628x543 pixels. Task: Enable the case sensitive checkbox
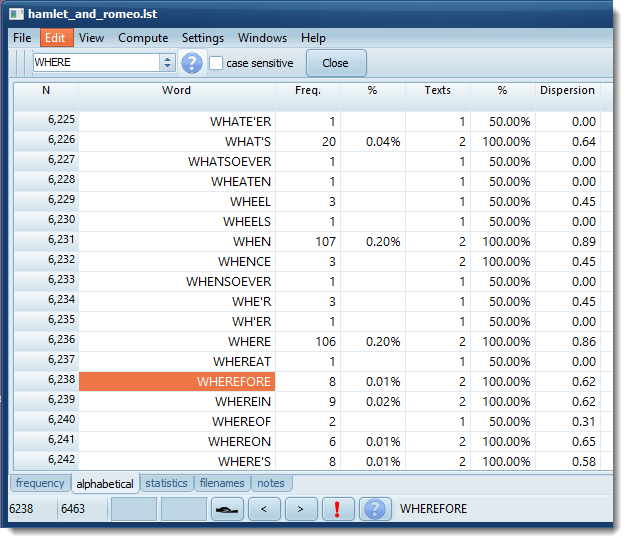tap(216, 63)
